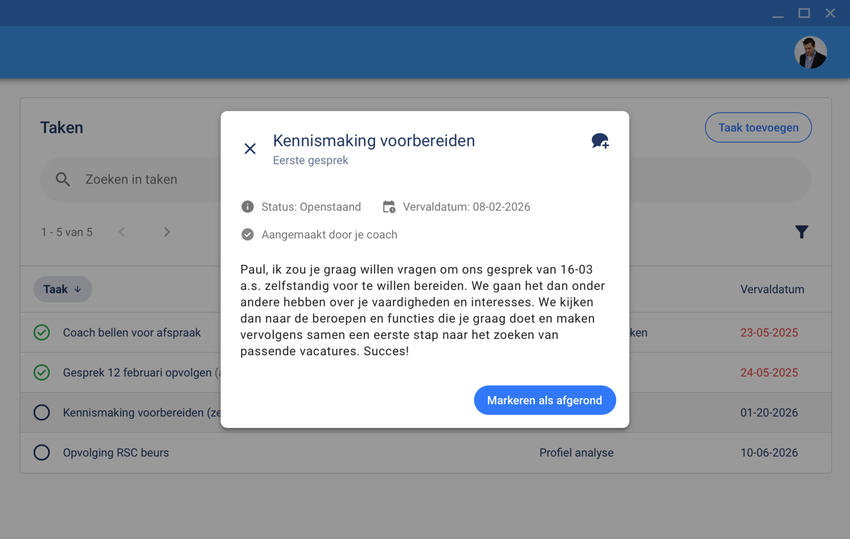850x539 pixels.
Task: Click the Vervaldatum calendar icon
Action: [x=389, y=207]
